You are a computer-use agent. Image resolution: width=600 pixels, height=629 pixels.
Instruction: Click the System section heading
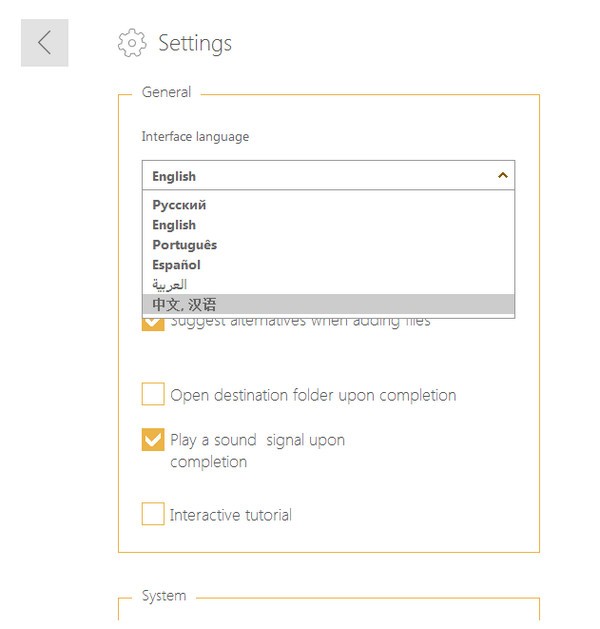coord(164,596)
